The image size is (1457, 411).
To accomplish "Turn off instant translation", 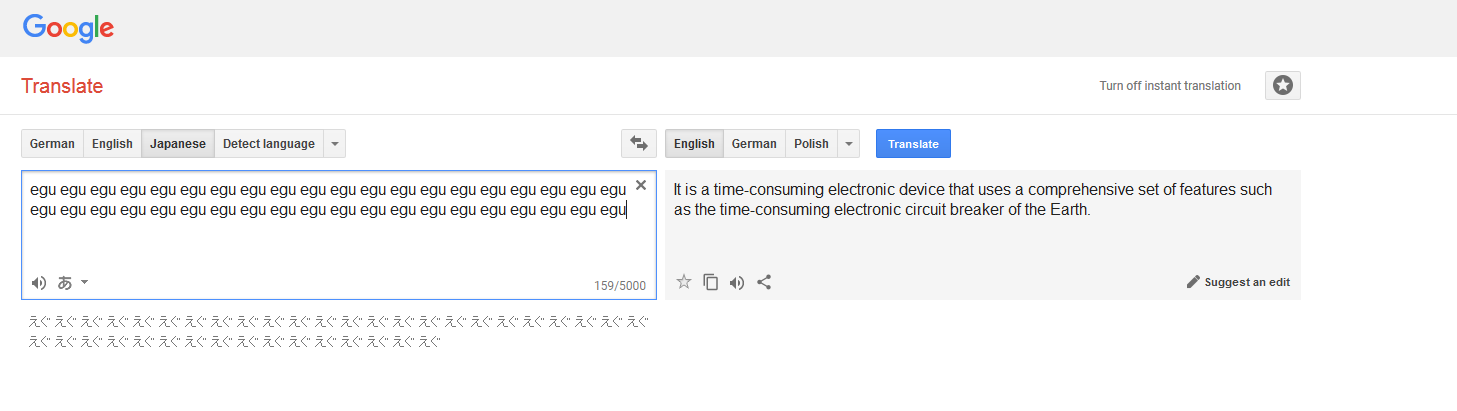I will coord(1170,86).
